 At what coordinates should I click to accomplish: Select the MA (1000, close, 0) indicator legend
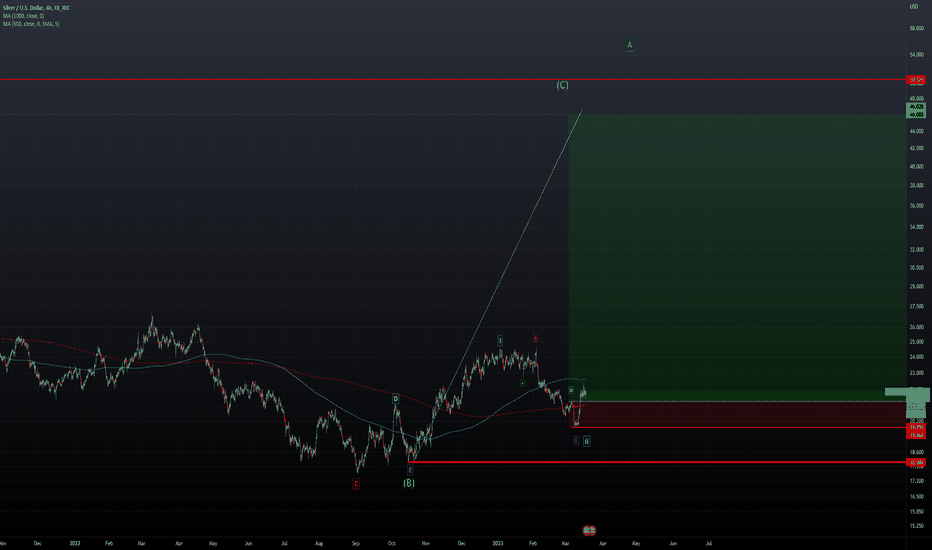tap(24, 16)
